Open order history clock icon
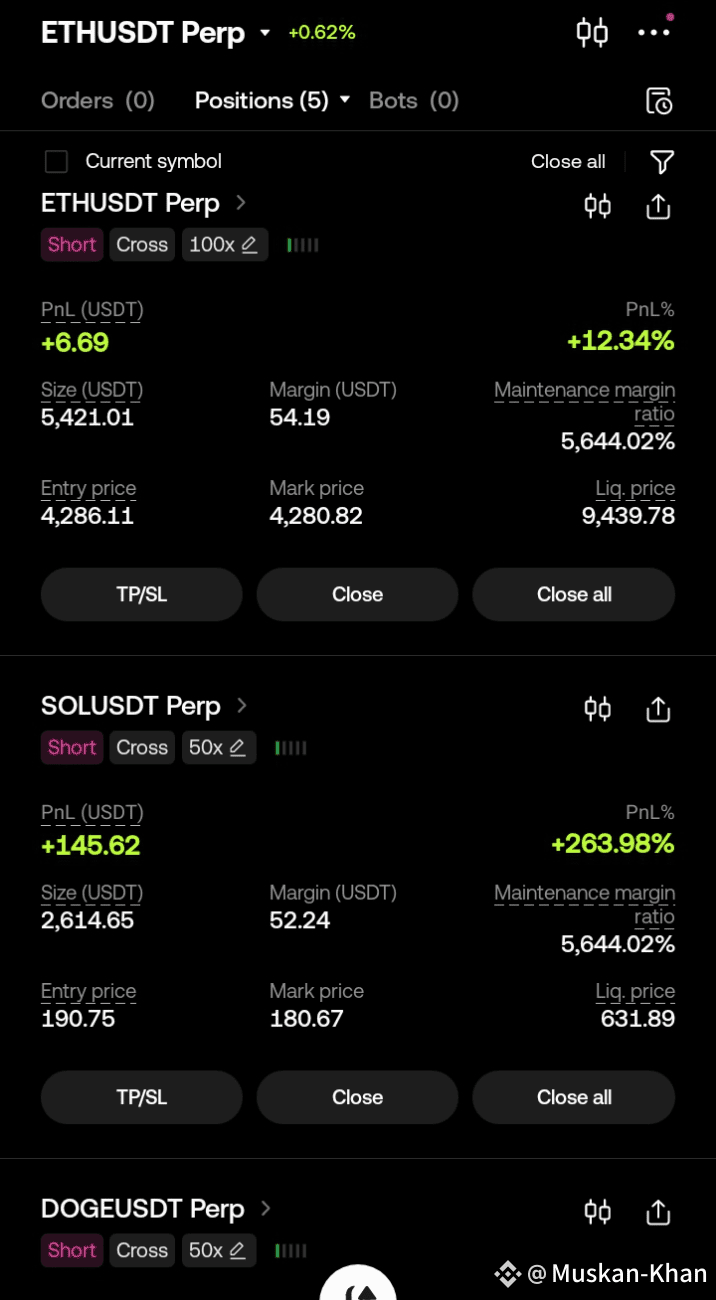The width and height of the screenshot is (716, 1300). [658, 100]
